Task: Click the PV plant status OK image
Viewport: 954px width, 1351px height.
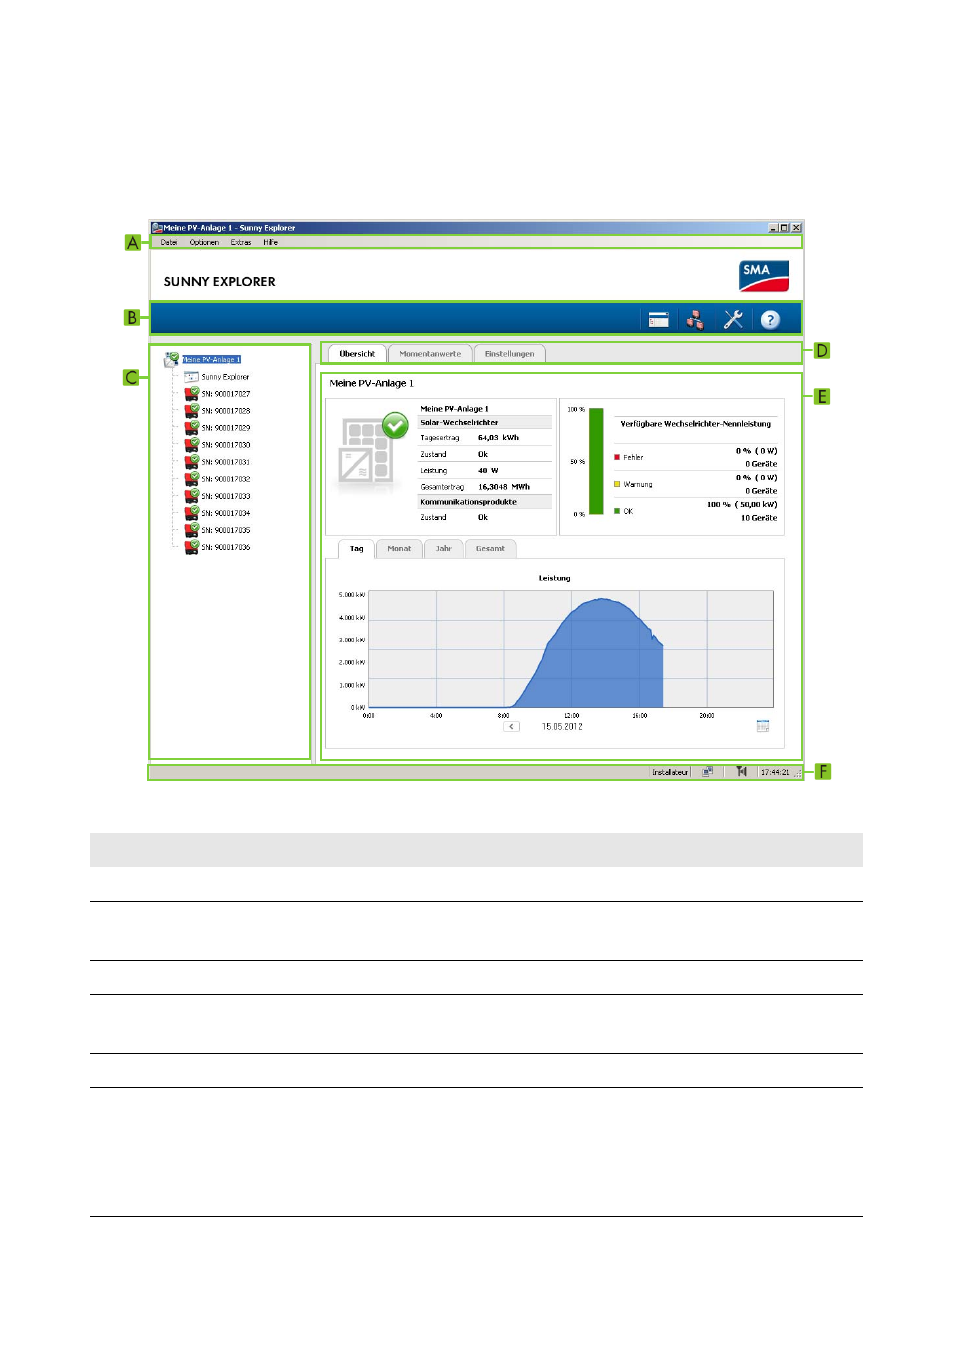Action: (x=372, y=450)
